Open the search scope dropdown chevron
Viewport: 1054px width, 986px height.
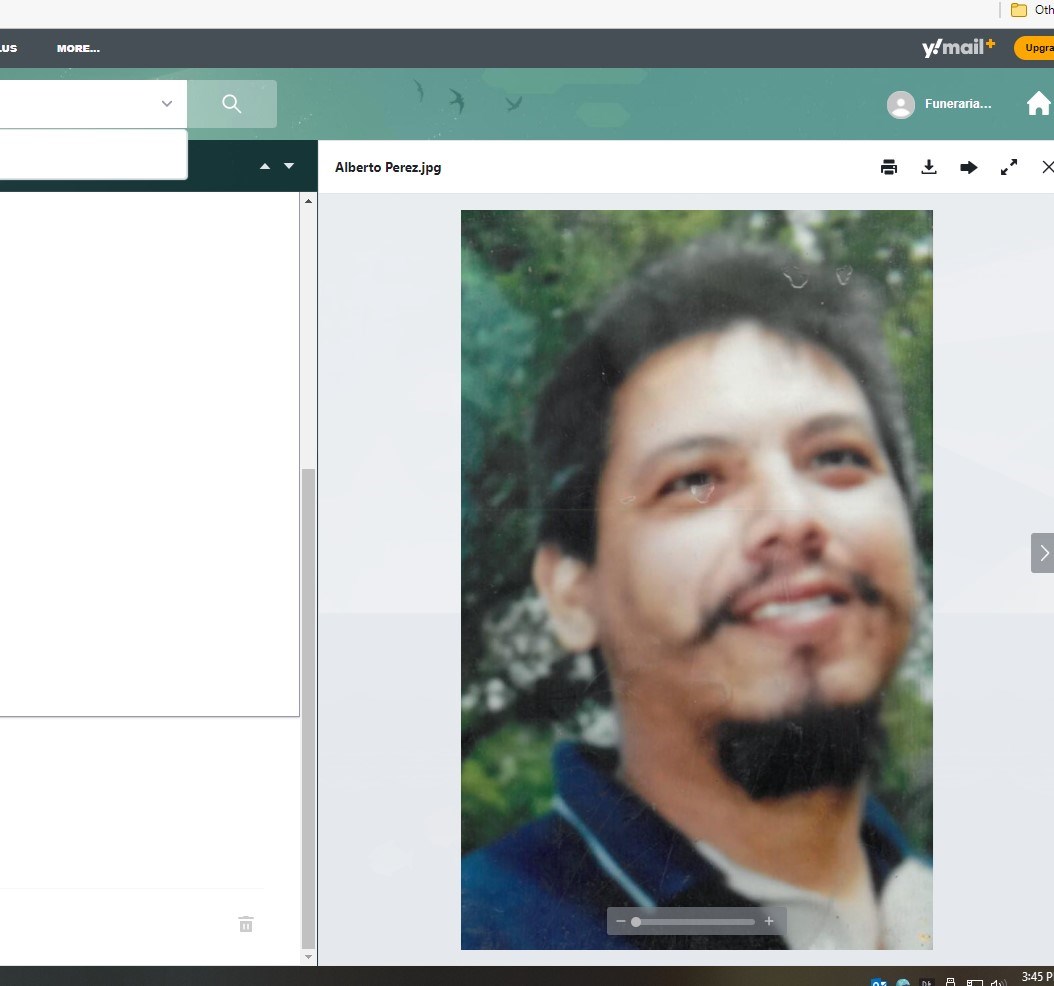pos(166,103)
